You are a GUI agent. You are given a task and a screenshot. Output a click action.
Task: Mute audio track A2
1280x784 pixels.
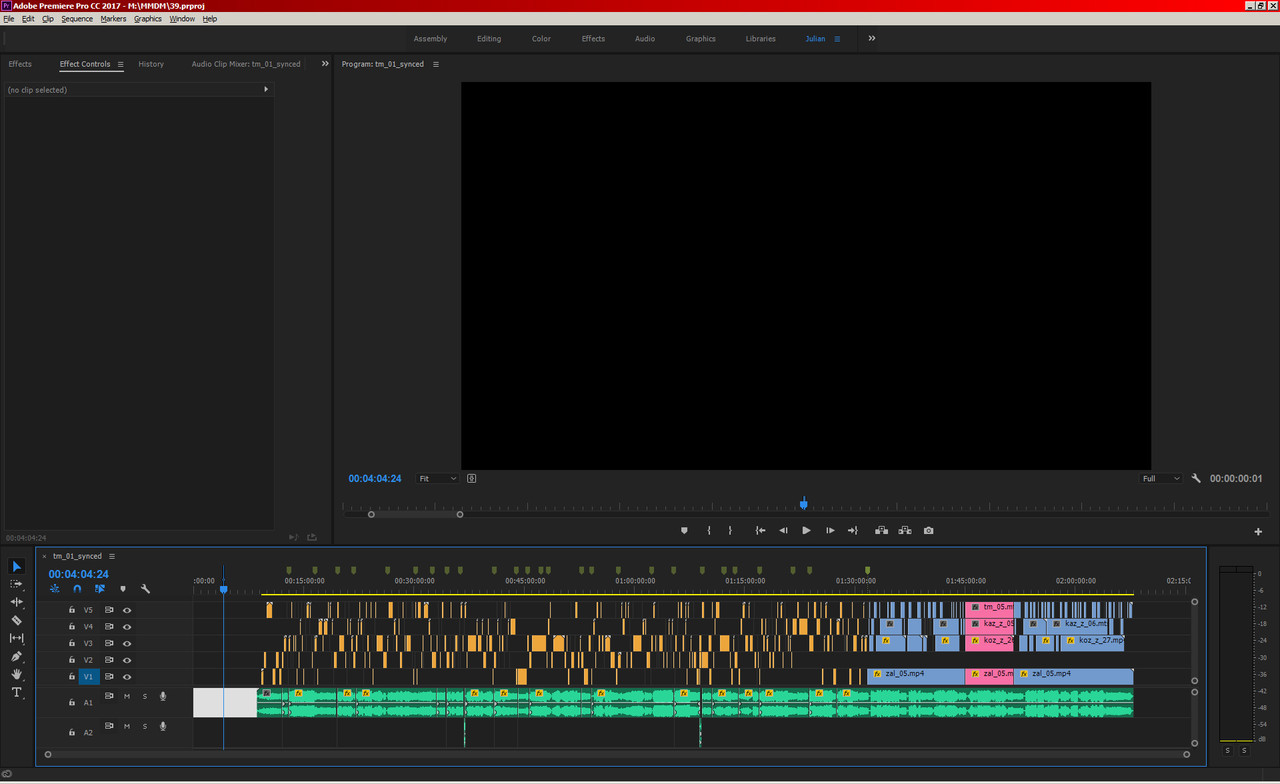point(127,726)
